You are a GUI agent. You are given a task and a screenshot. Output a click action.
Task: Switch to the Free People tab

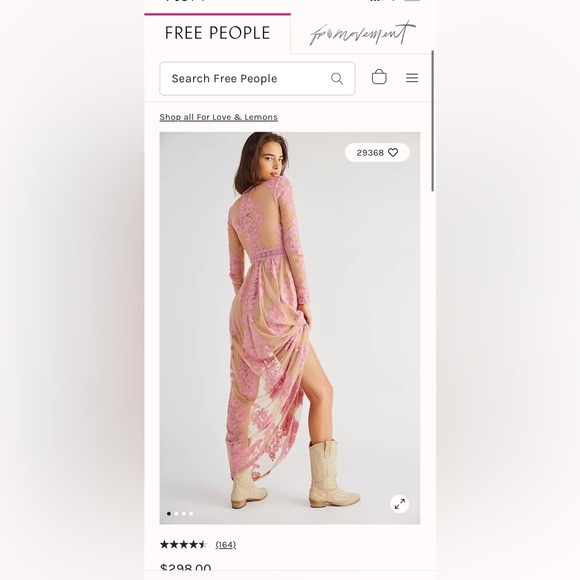(x=218, y=33)
